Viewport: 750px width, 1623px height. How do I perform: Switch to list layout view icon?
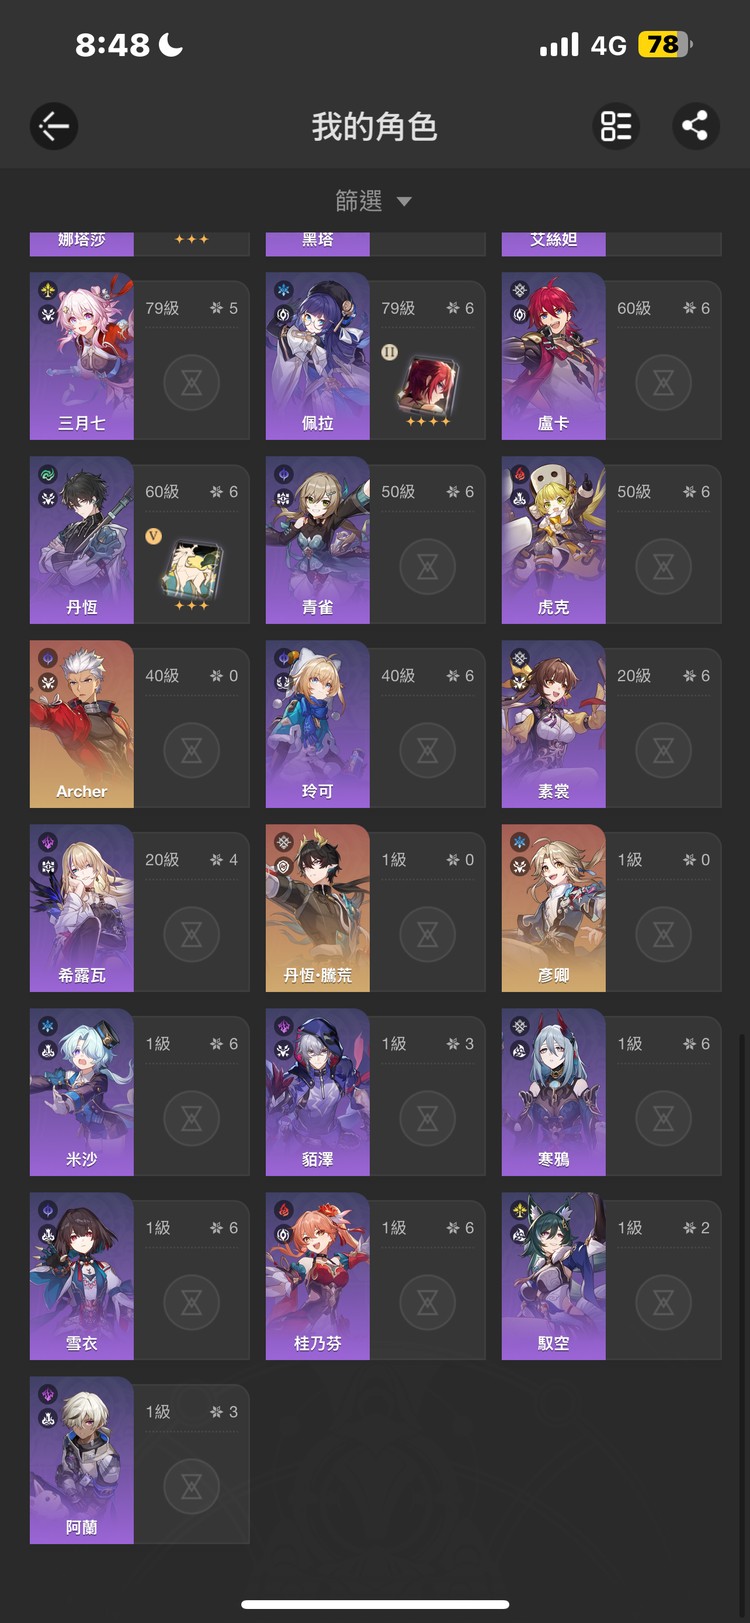point(616,126)
